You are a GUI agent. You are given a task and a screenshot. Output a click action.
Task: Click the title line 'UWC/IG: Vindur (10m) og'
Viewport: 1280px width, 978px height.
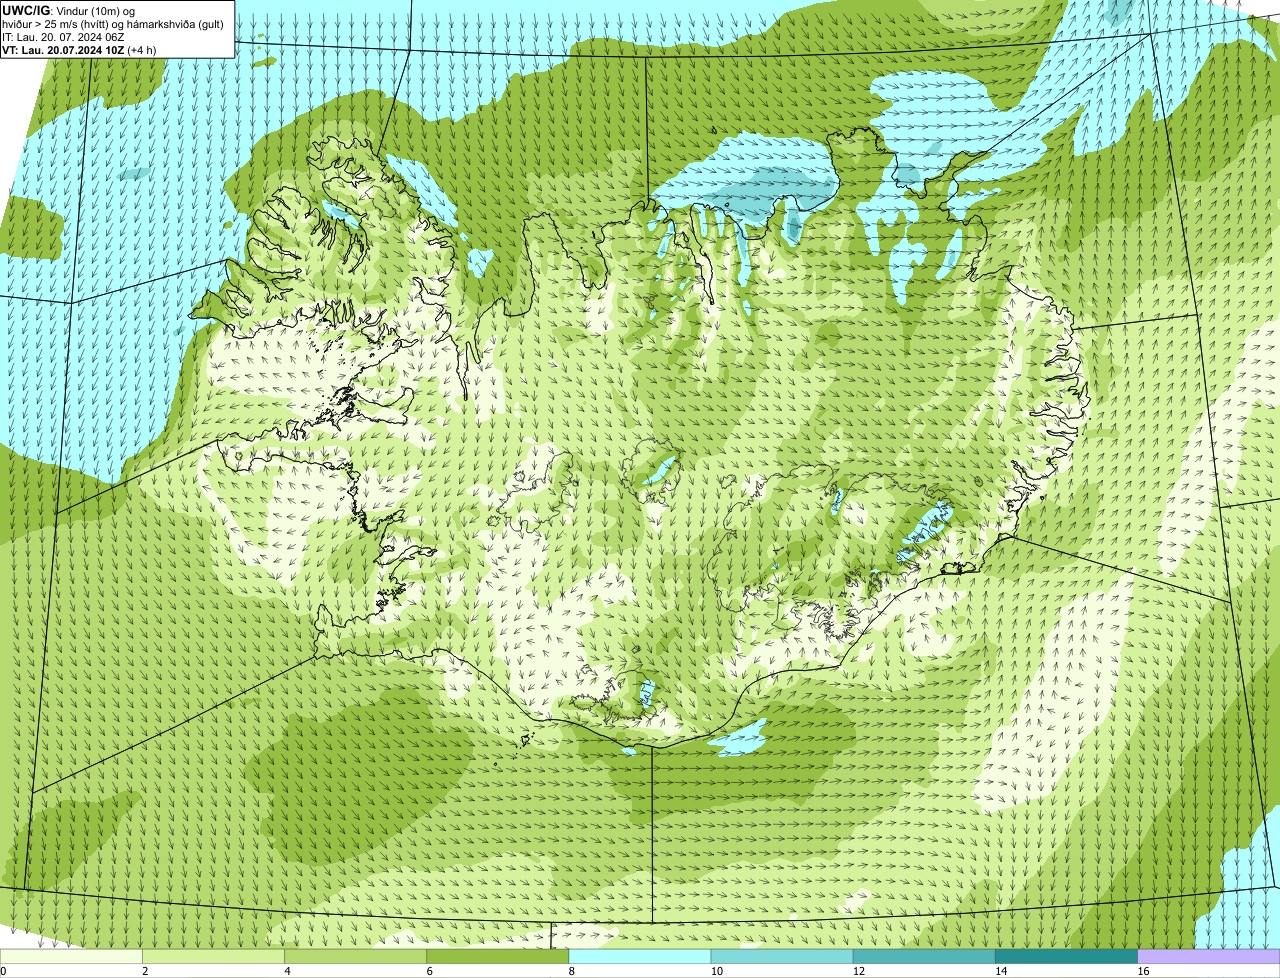[68, 10]
